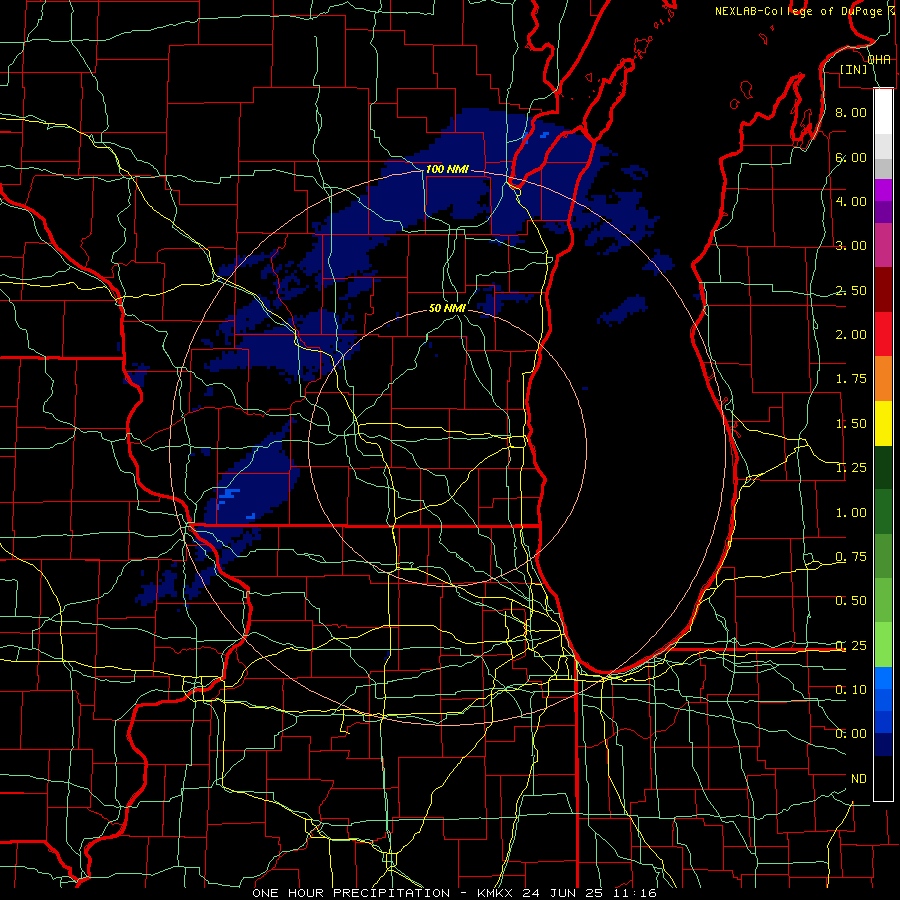Screen dimensions: 900x900
Task: Click the 3.00 legend value
Action: point(851,246)
